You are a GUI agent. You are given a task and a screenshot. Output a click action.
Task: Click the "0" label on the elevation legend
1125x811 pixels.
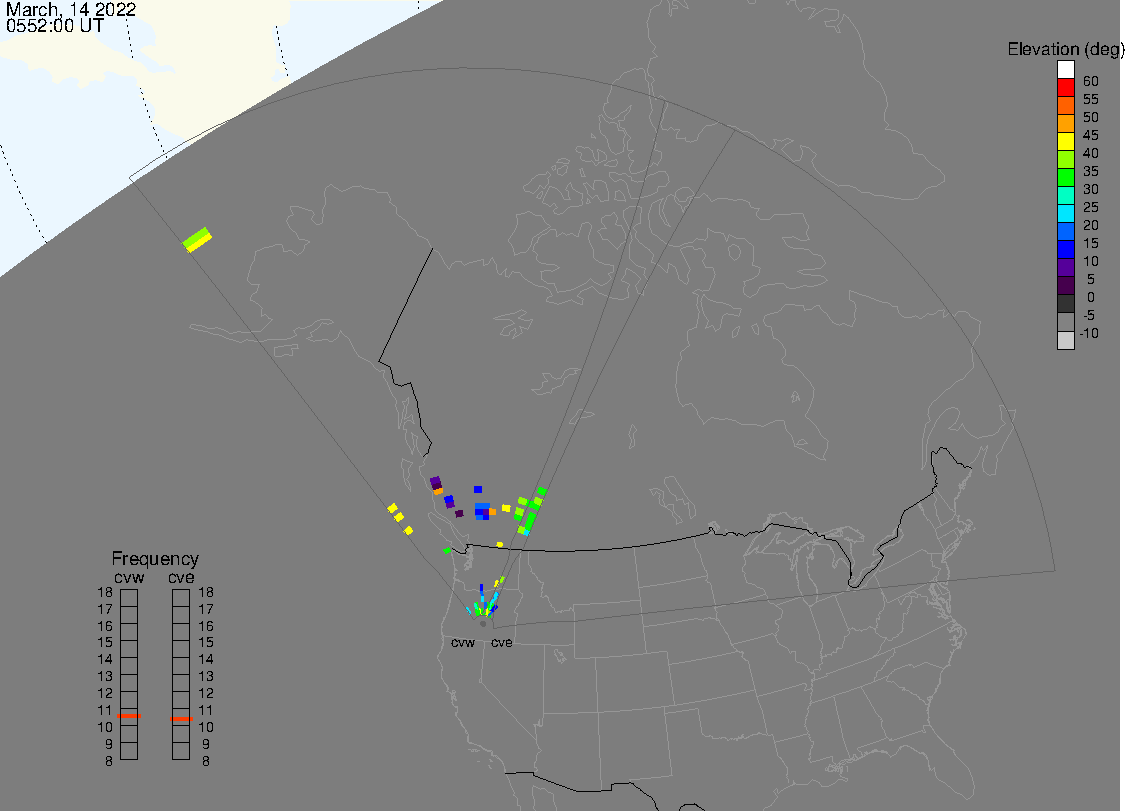coord(1091,297)
